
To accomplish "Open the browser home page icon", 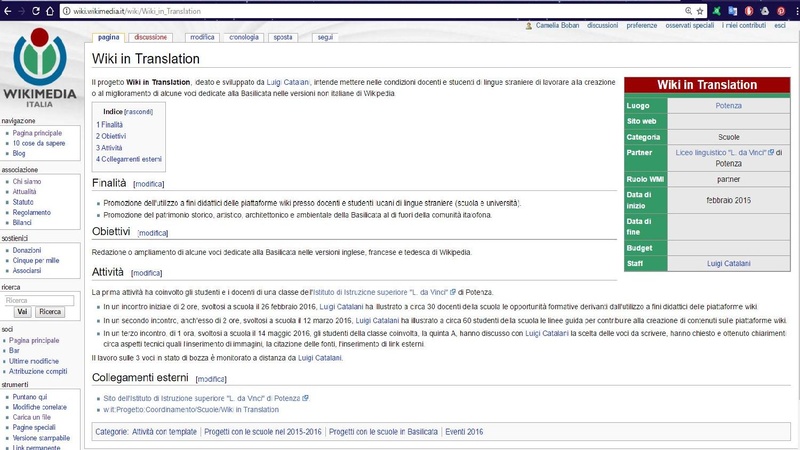I will pyautogui.click(x=49, y=11).
